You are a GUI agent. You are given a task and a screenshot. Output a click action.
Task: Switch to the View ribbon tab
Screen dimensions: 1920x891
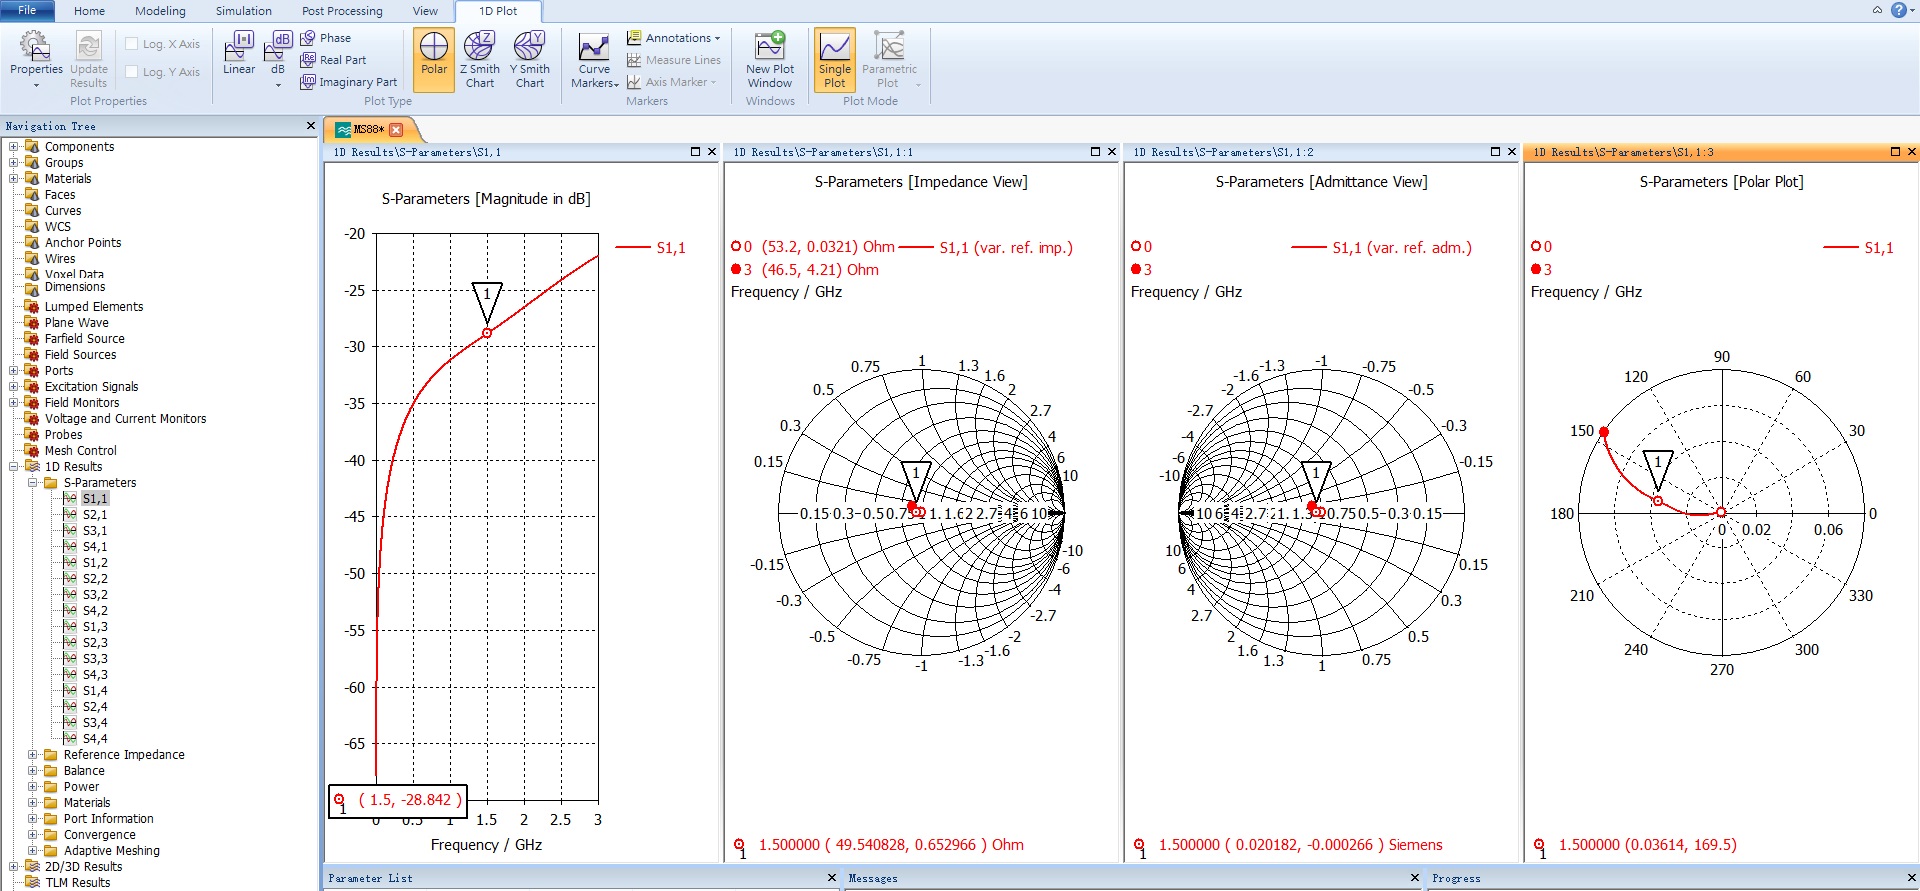point(425,11)
